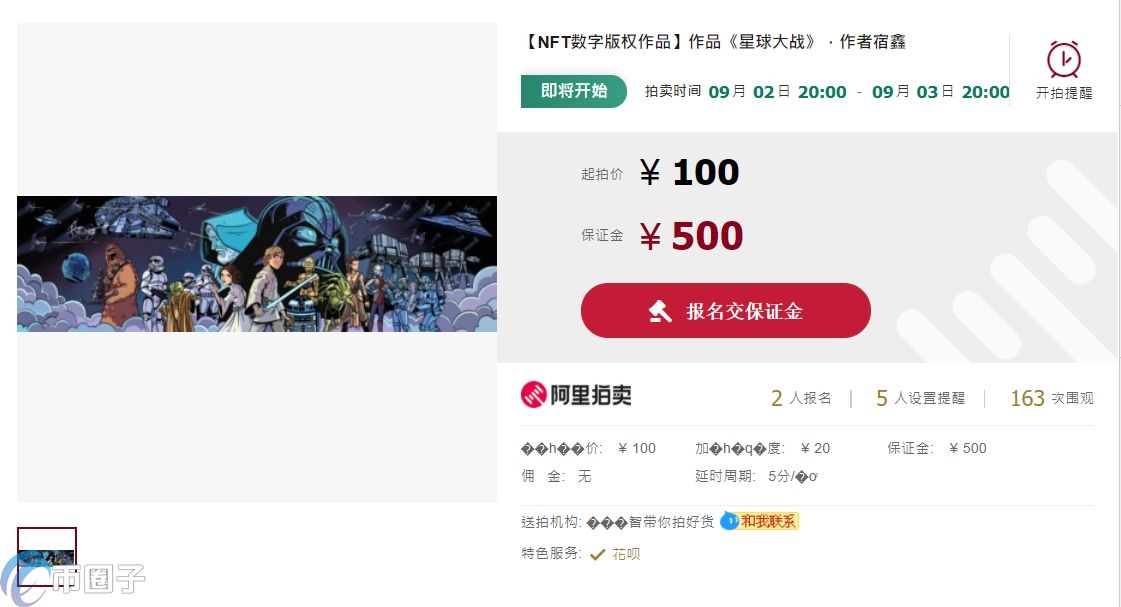The height and width of the screenshot is (607, 1121).
Task: Click the blue chat icon beside 和我联系
Action: tap(729, 521)
